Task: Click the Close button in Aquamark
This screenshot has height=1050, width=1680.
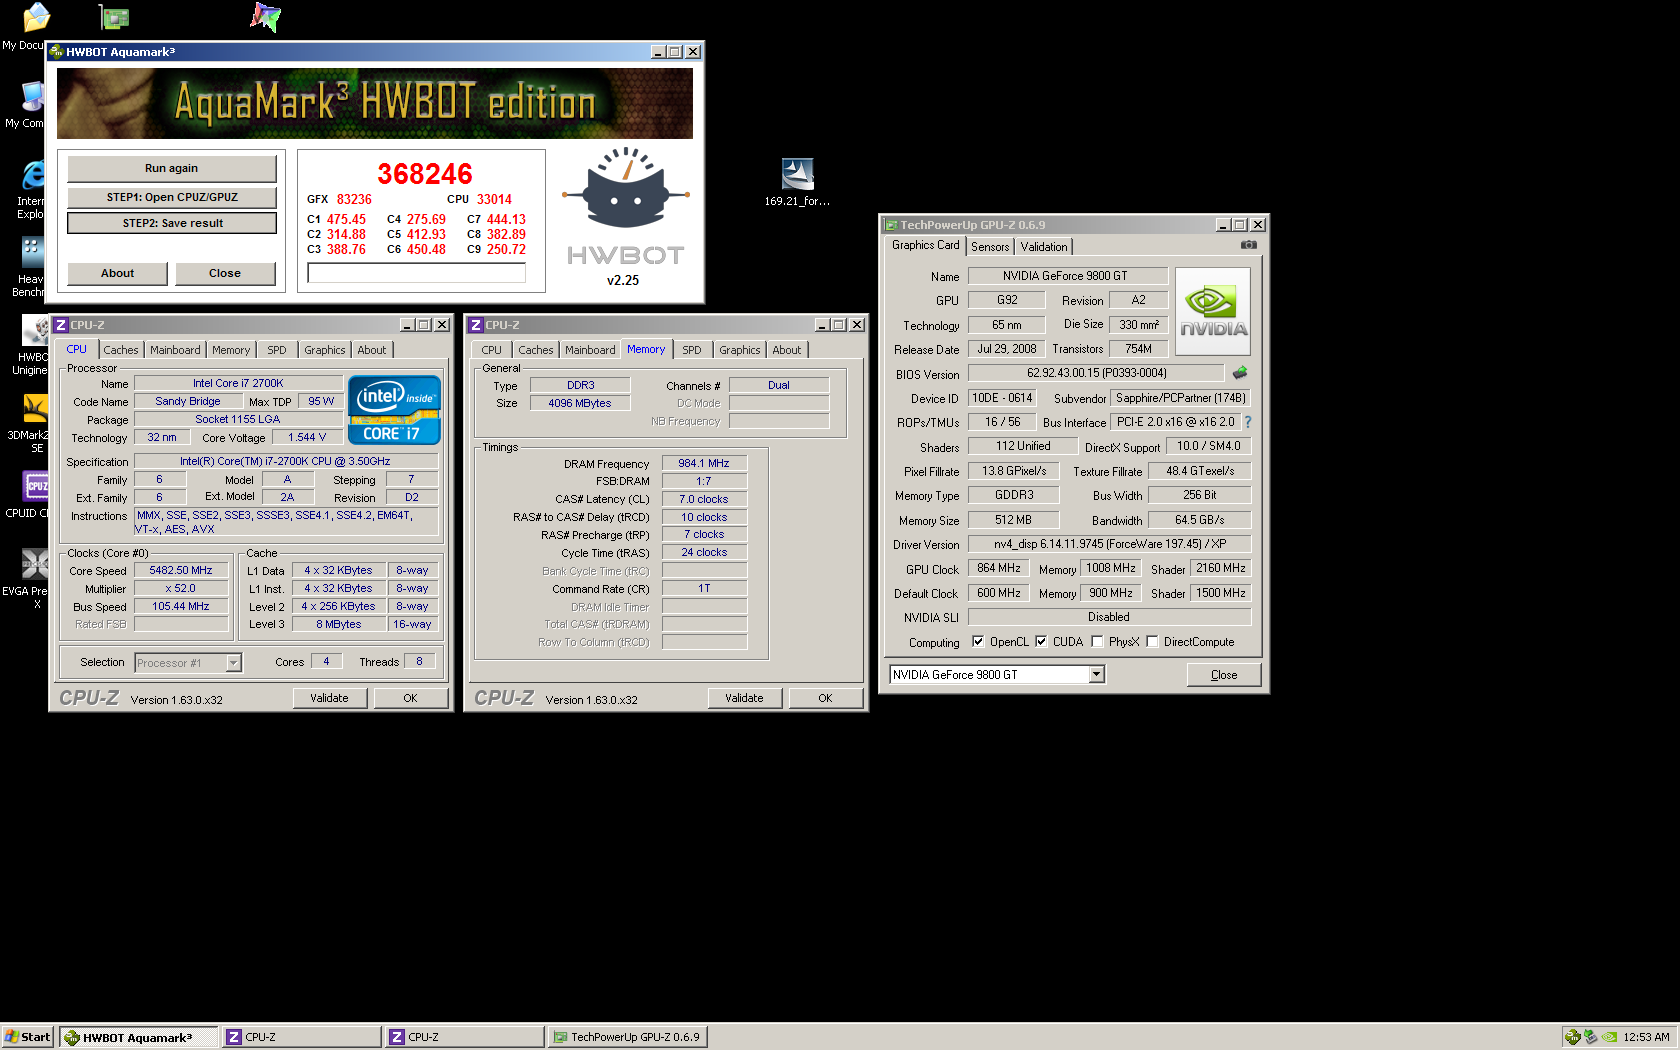Action: 225,273
